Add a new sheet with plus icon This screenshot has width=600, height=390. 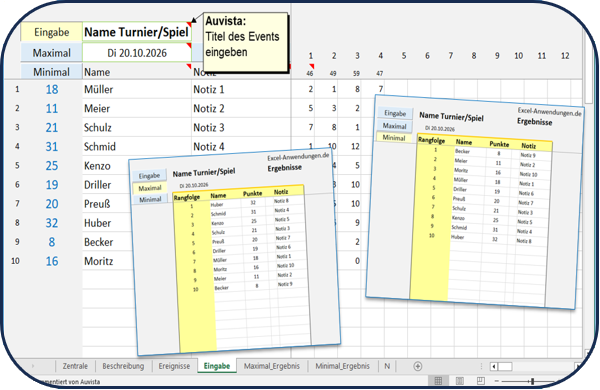click(417, 366)
